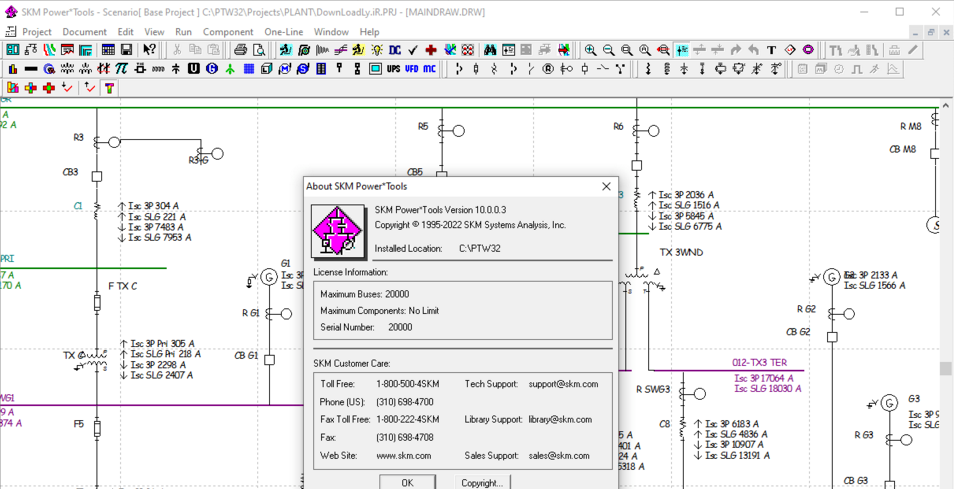Select the MC motor controller icon
Viewport: 954px width, 489px height.
(x=430, y=69)
